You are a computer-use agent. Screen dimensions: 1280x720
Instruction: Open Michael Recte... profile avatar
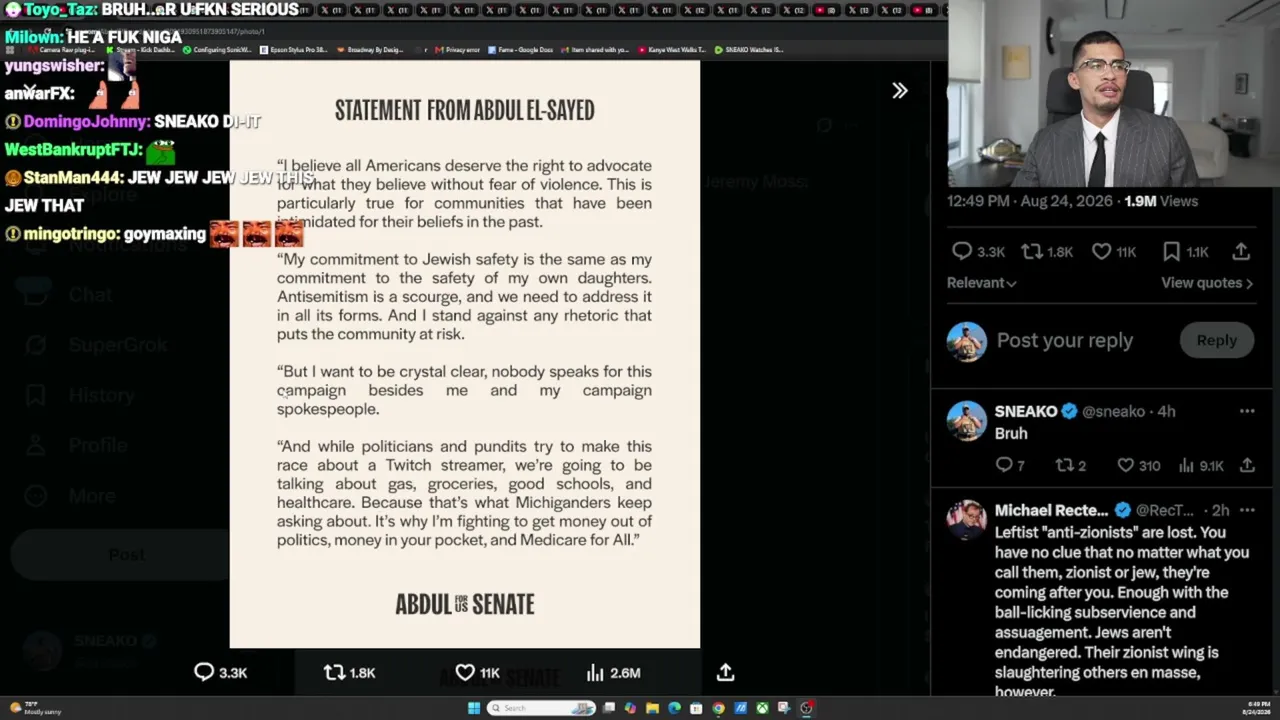click(967, 520)
